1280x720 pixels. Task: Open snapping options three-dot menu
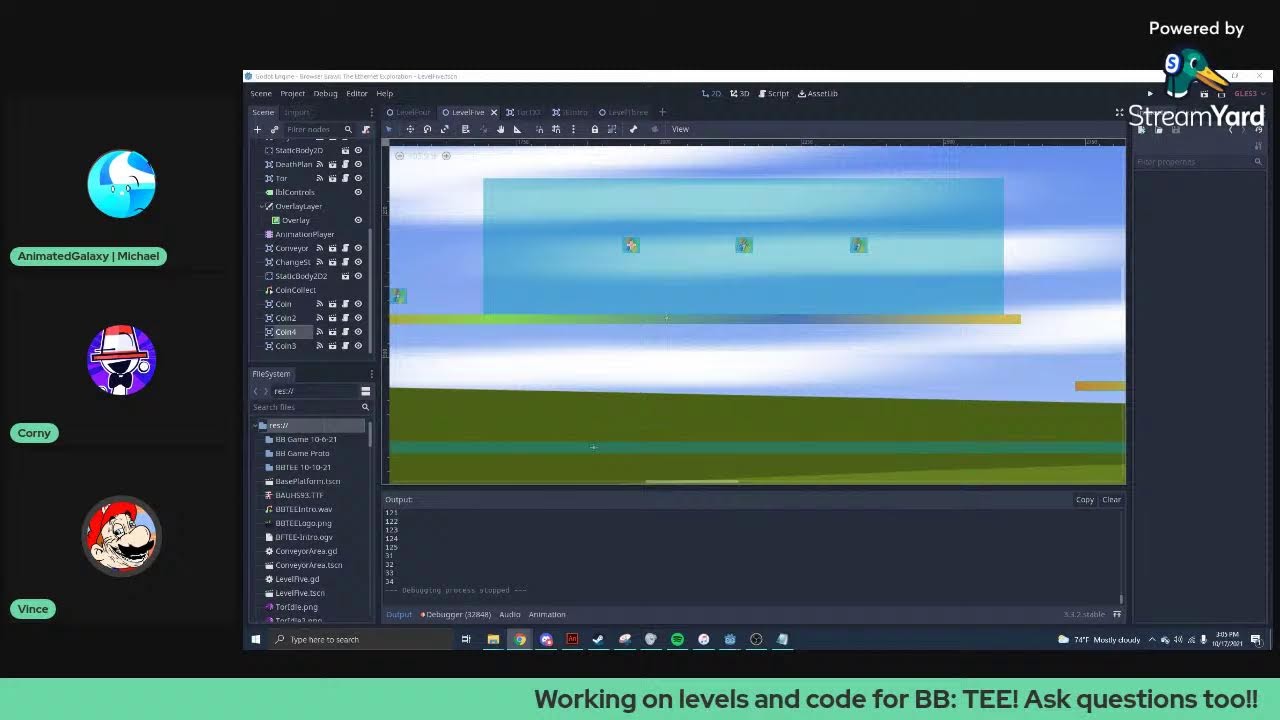[x=573, y=129]
